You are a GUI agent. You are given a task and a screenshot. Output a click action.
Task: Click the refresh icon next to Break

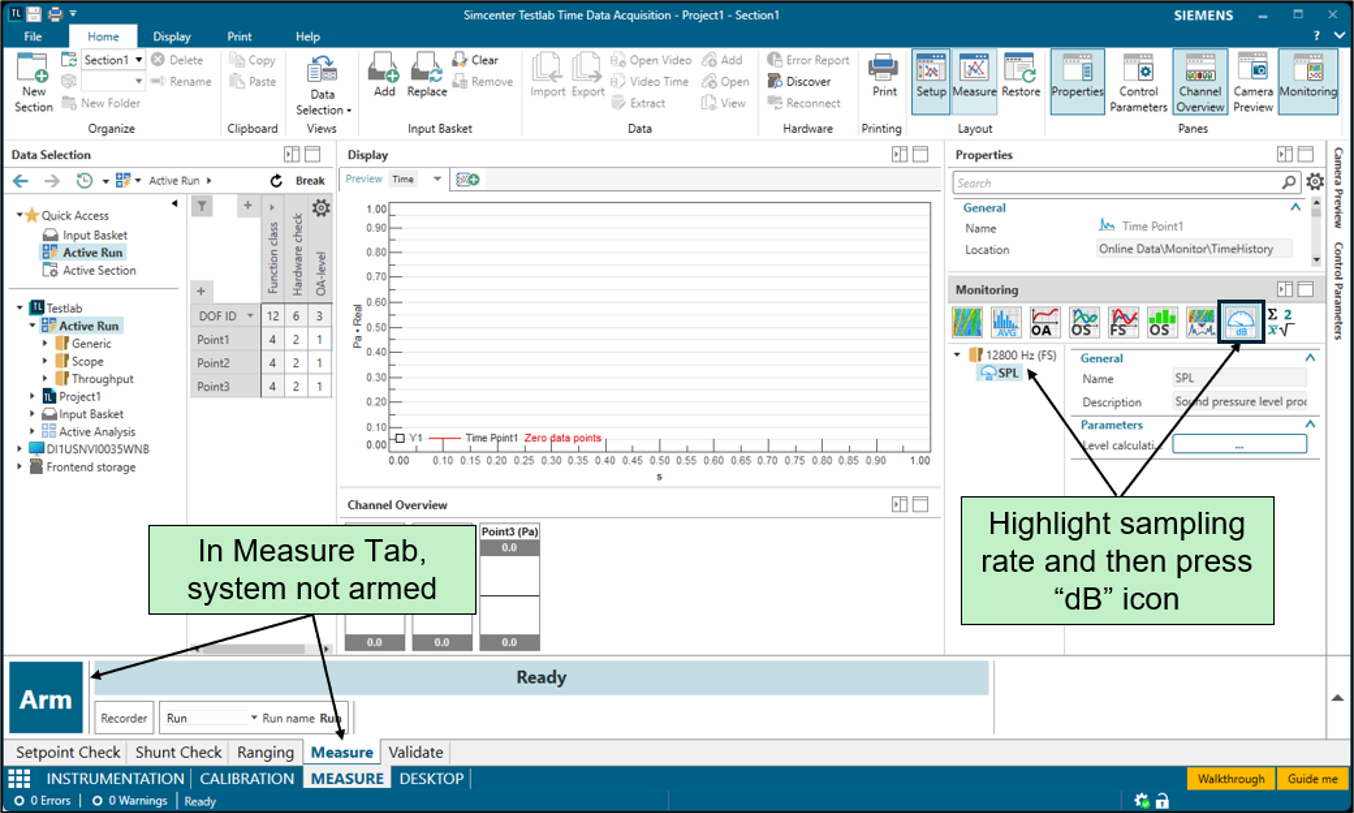[277, 181]
